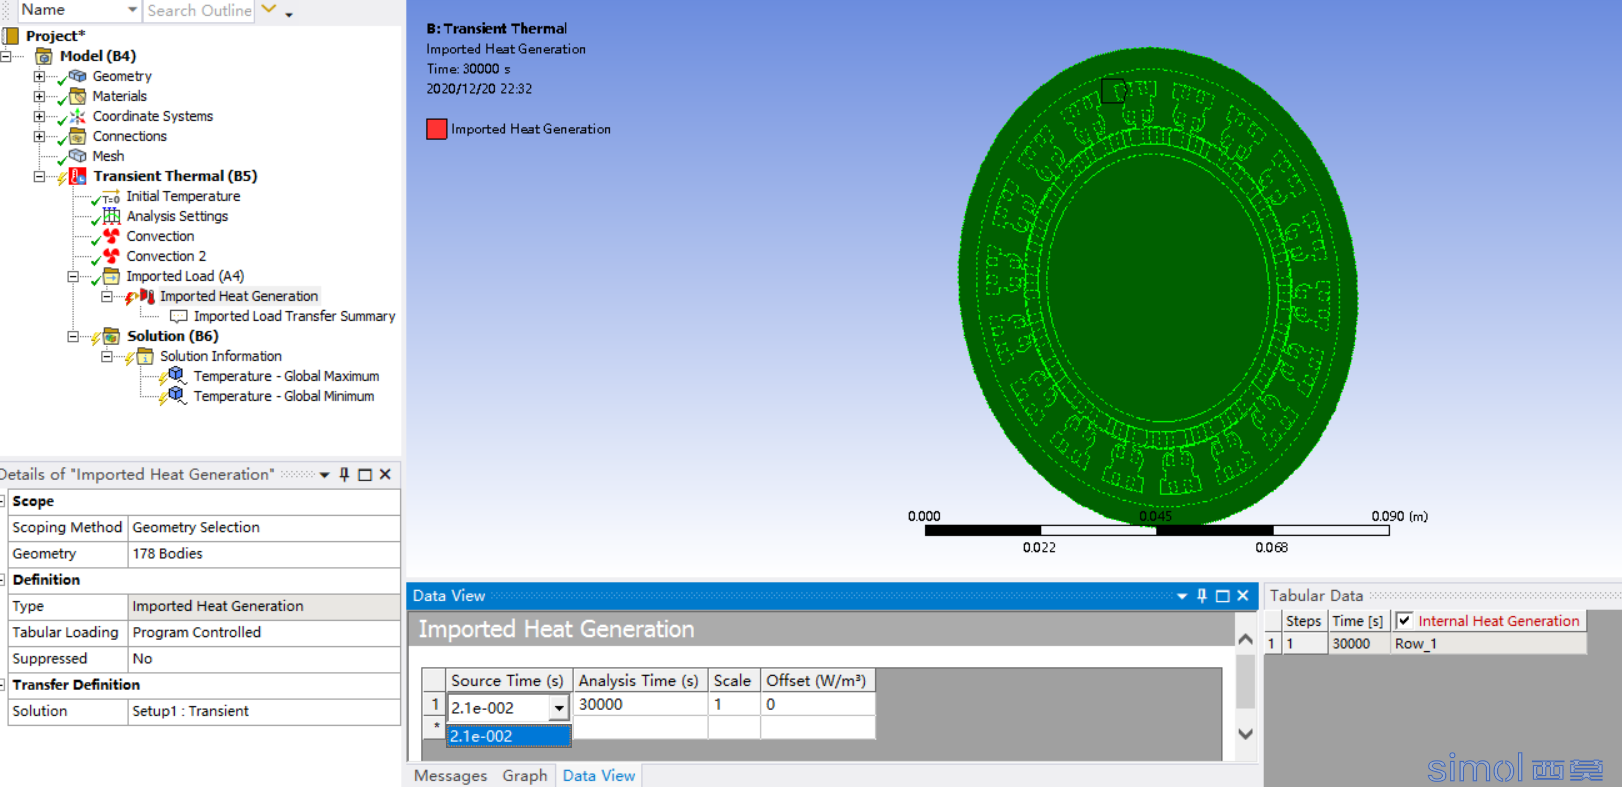Click the Materials node icon
This screenshot has width=1622, height=787.
click(77, 96)
